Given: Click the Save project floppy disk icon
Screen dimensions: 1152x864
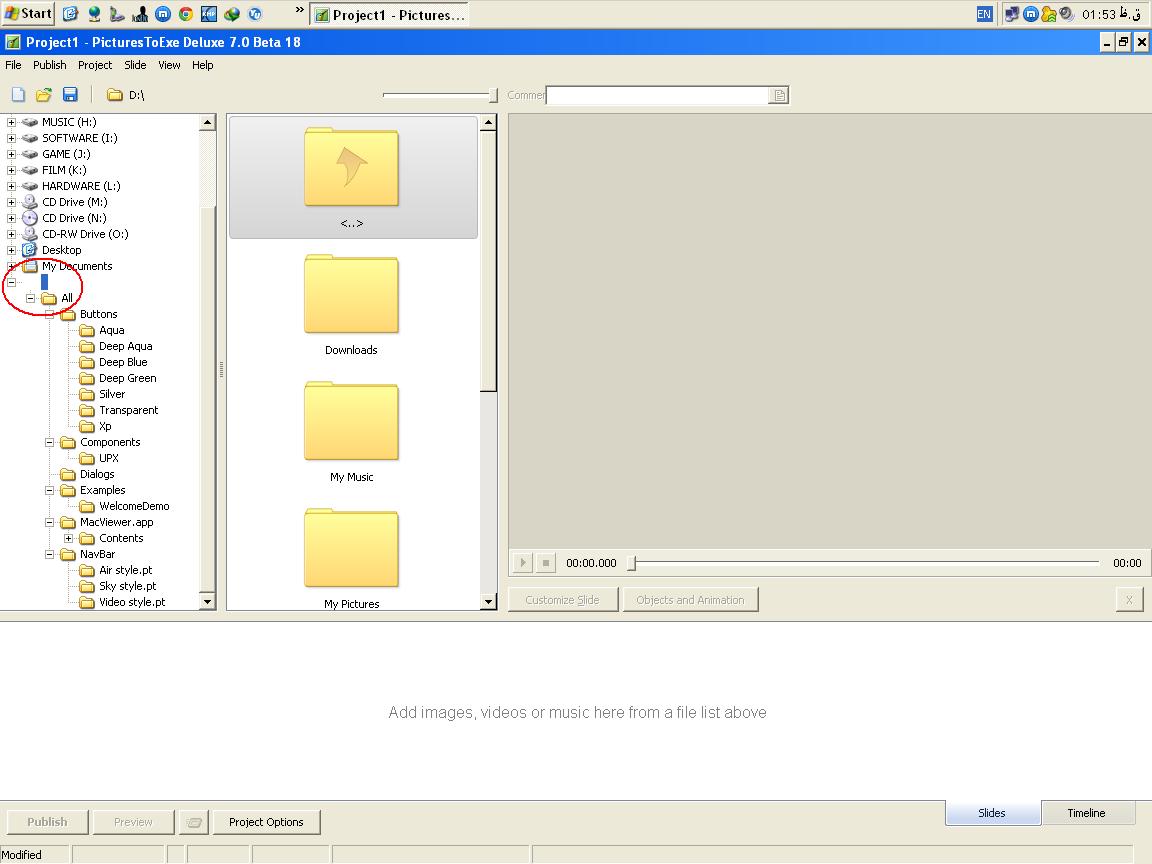Looking at the screenshot, I should [x=70, y=95].
